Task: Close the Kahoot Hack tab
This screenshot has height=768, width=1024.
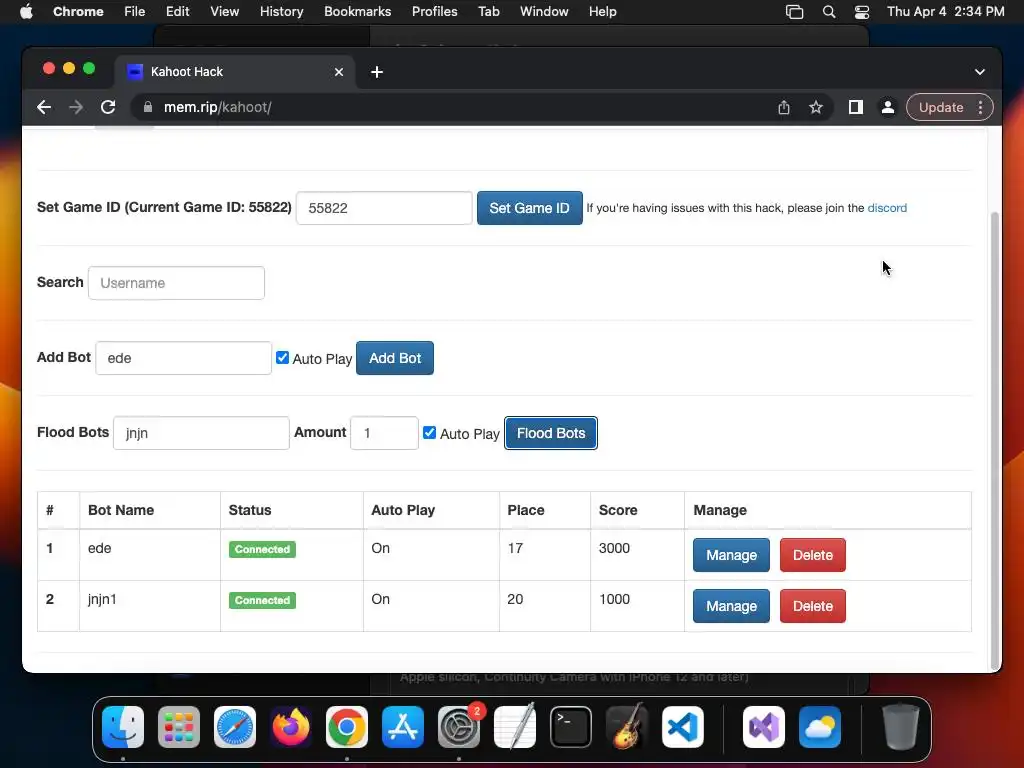Action: (x=338, y=72)
